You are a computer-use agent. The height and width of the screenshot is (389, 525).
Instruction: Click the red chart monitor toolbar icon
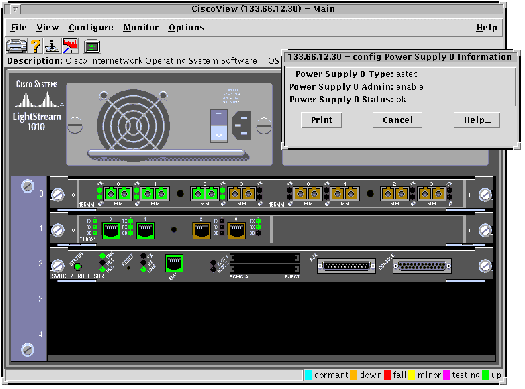point(70,46)
